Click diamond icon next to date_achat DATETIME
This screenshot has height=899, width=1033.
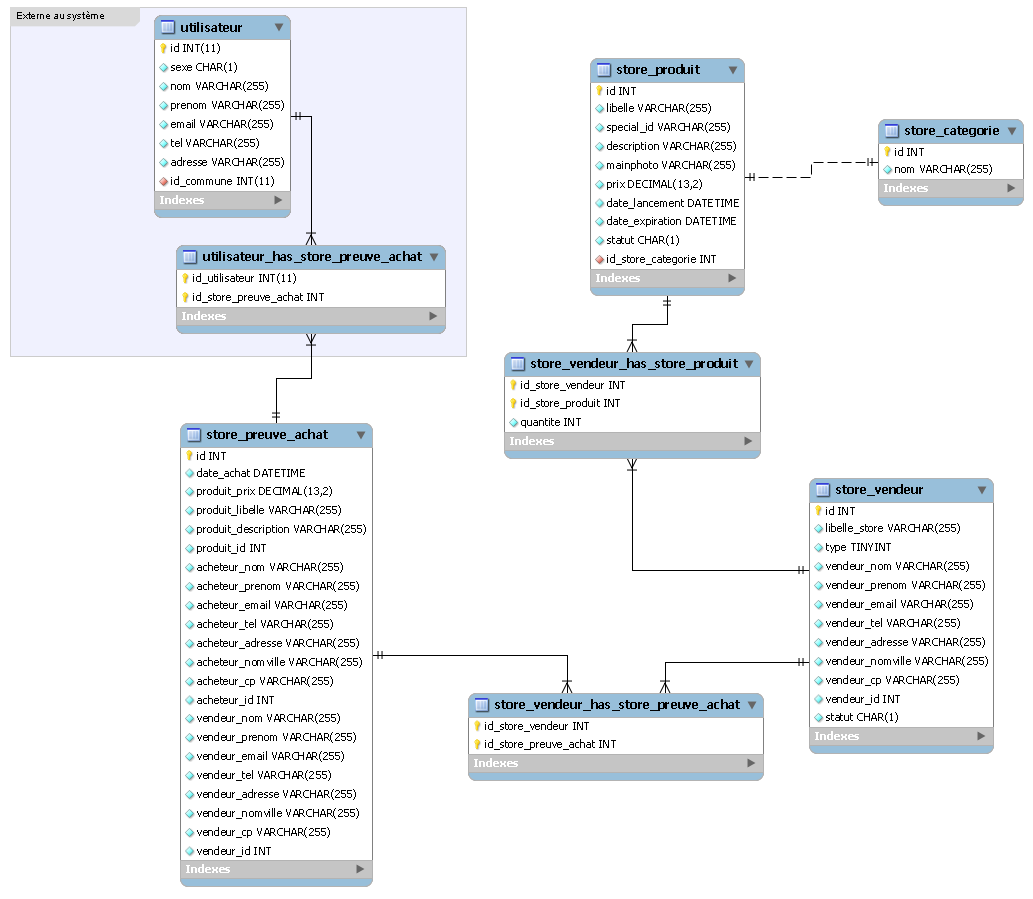click(x=190, y=473)
